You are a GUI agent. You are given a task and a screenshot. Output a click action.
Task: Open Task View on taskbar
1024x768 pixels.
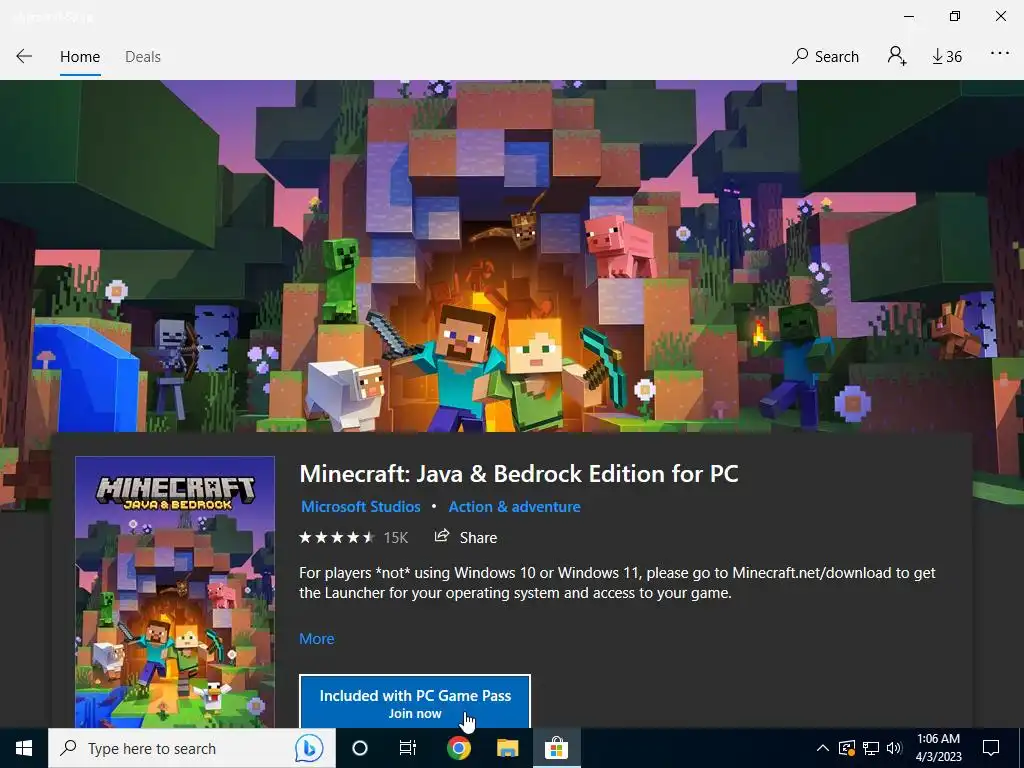pyautogui.click(x=408, y=748)
